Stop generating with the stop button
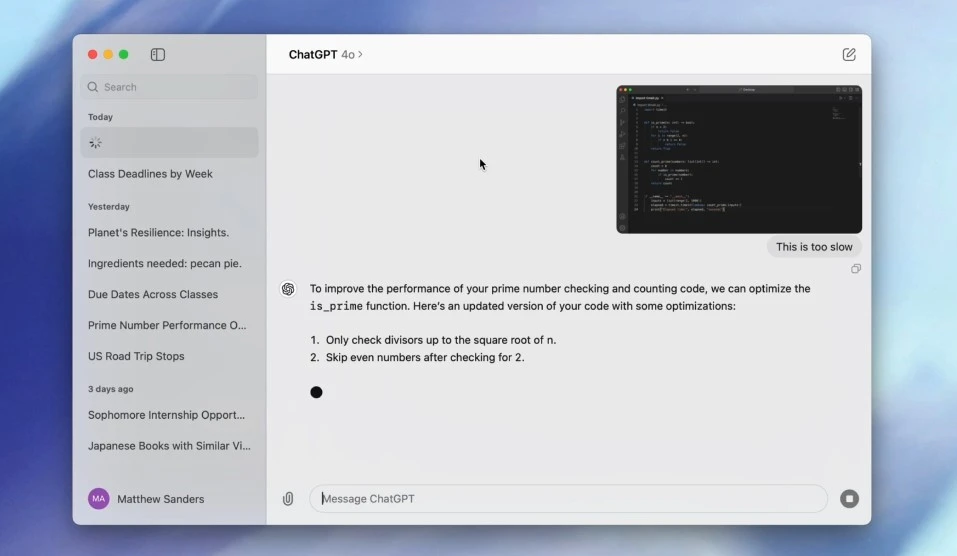The width and height of the screenshot is (957, 556). tap(849, 499)
